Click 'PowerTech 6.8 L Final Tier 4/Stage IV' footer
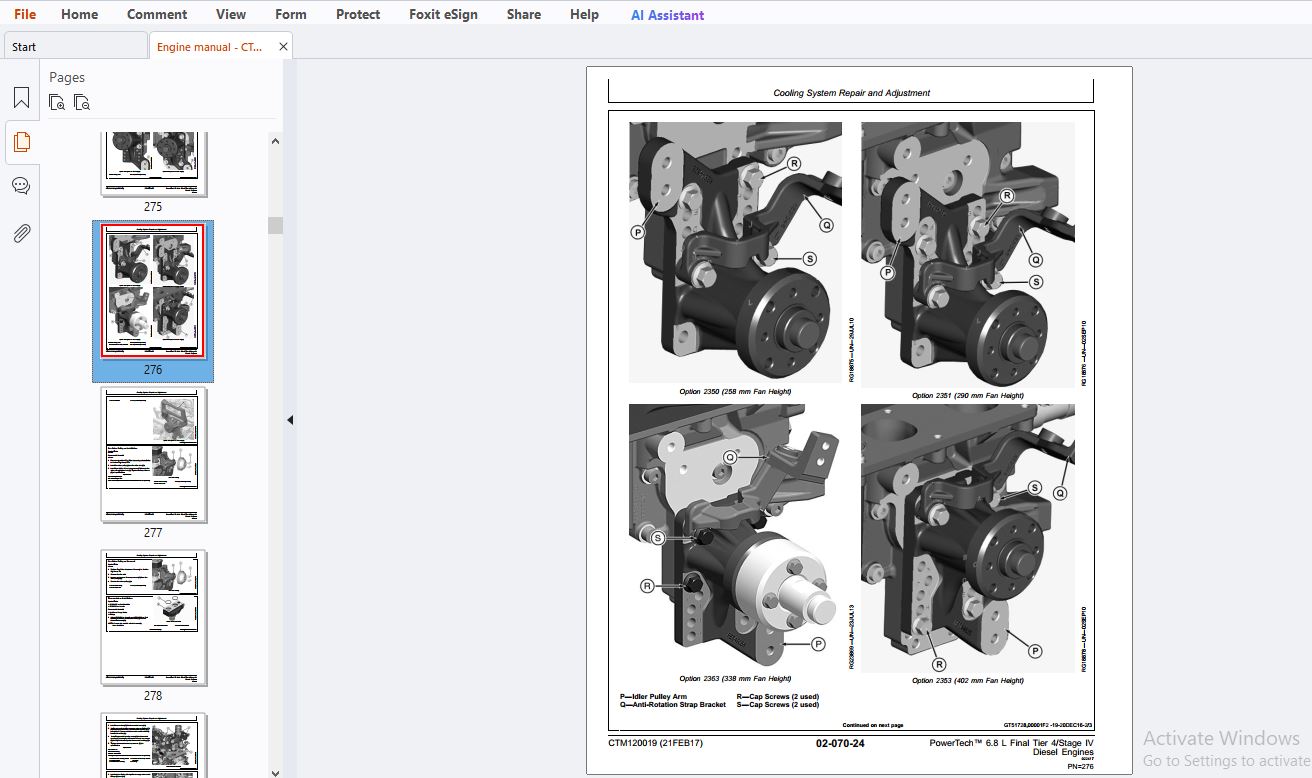This screenshot has width=1312, height=778. click(x=1011, y=743)
